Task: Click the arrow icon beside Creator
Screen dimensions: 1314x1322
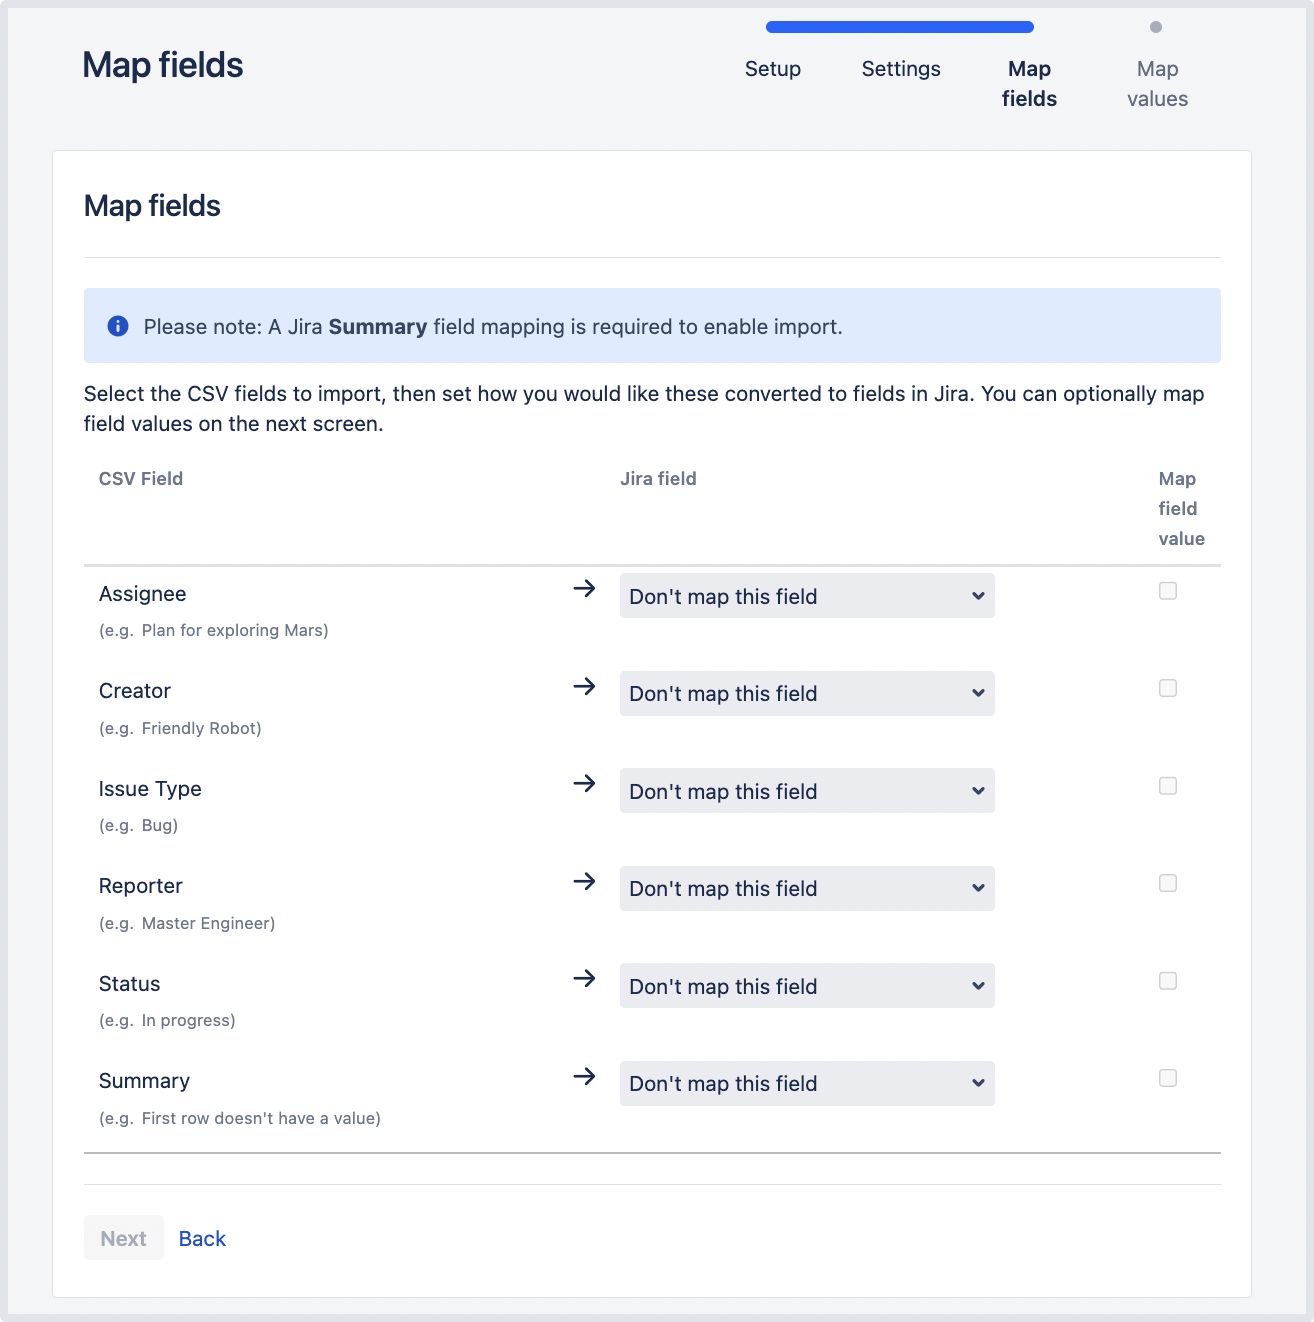Action: (584, 687)
